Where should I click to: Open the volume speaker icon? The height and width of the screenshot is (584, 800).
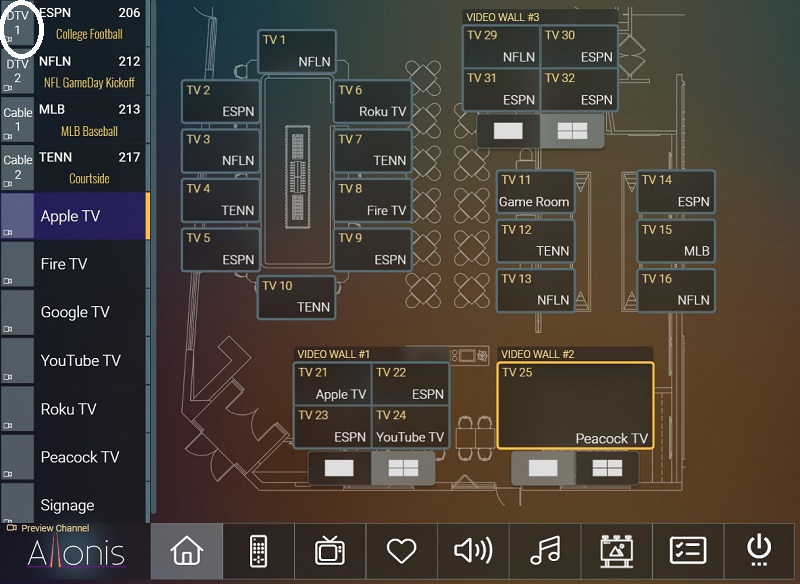pyautogui.click(x=473, y=551)
